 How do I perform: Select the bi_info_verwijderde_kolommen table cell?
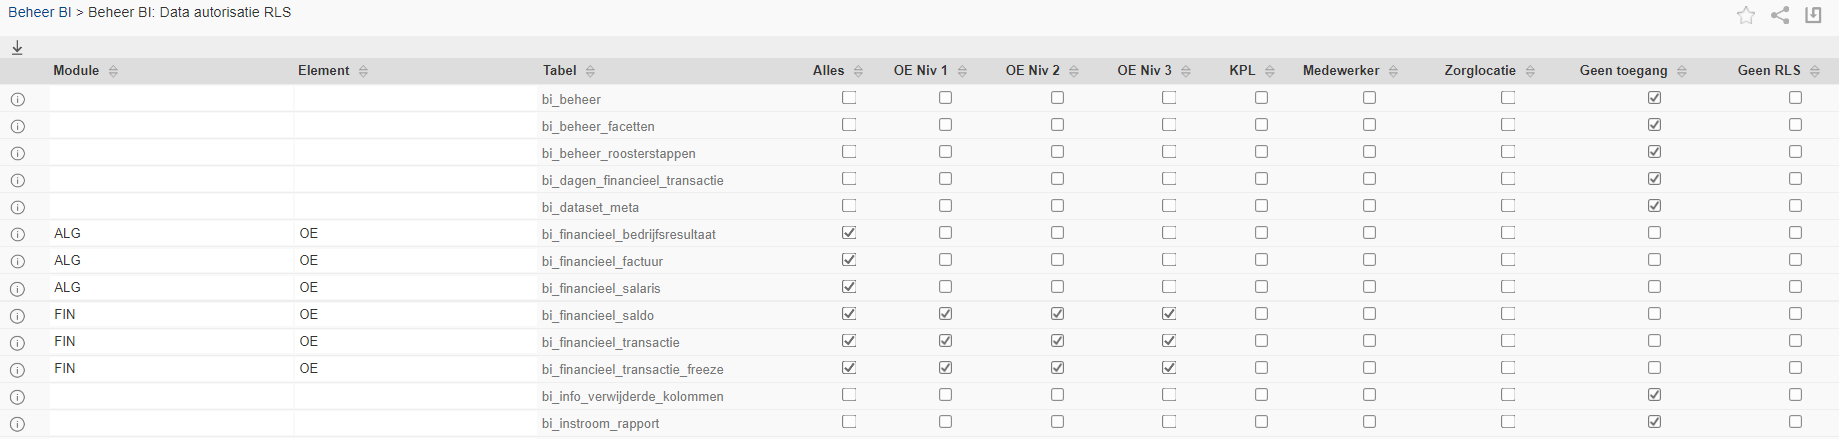pyautogui.click(x=632, y=397)
